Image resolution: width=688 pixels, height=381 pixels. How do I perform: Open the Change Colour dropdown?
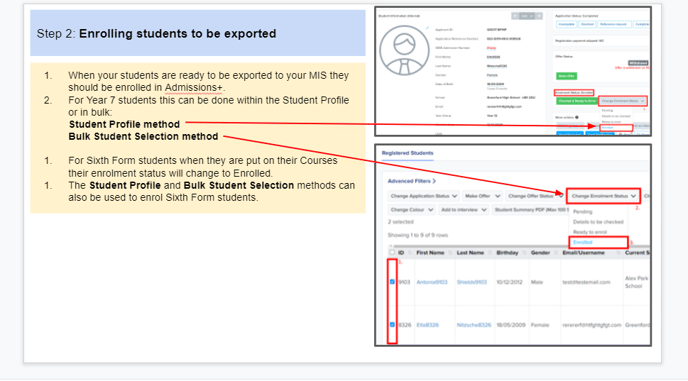click(x=412, y=210)
